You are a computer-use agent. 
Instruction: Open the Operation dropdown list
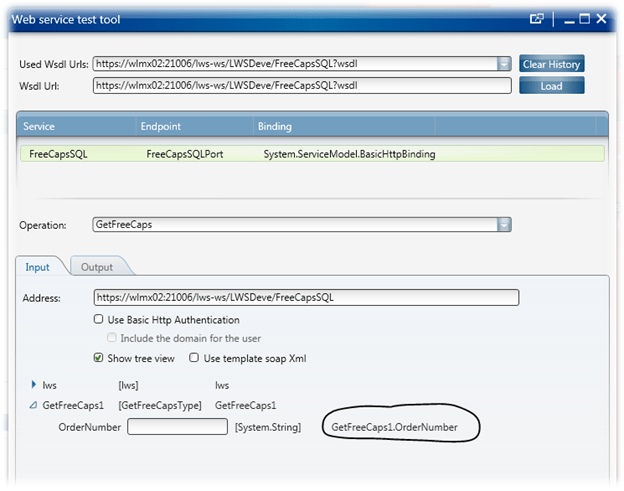[504, 225]
